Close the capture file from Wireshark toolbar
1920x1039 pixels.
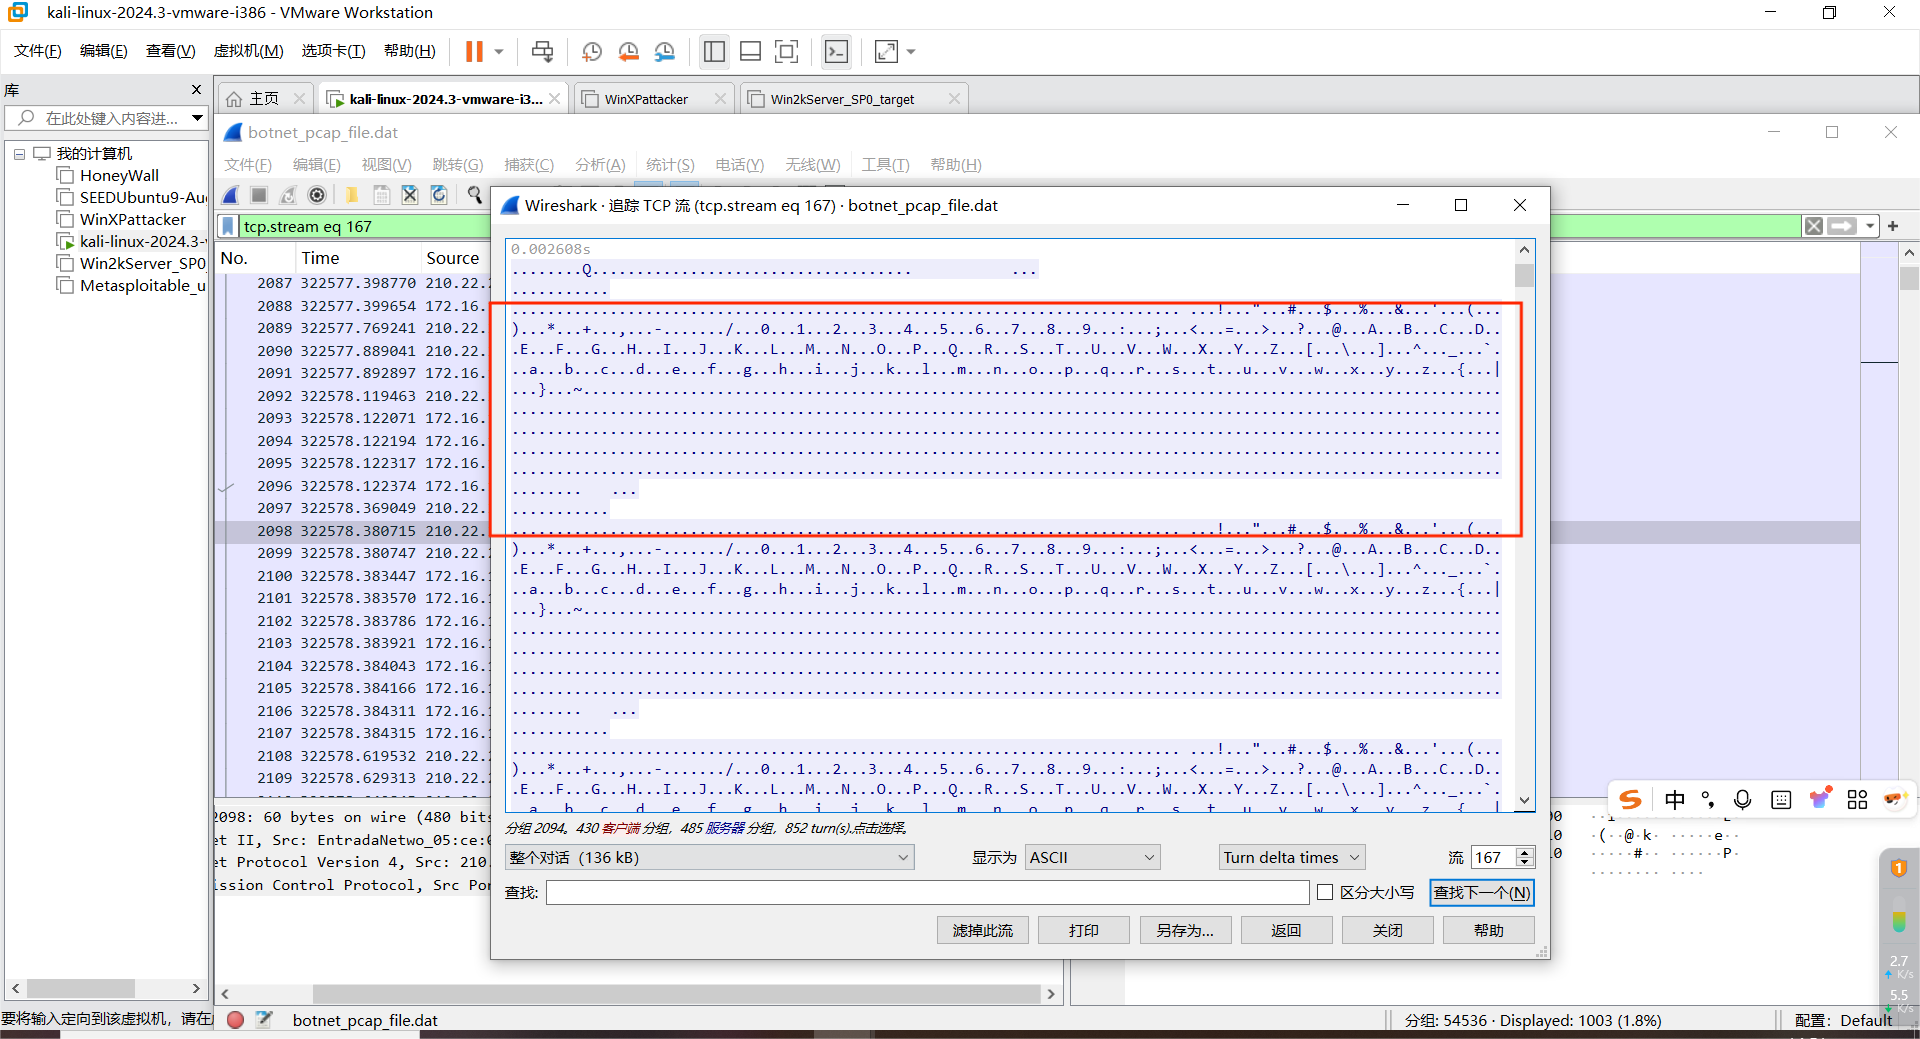[x=410, y=195]
